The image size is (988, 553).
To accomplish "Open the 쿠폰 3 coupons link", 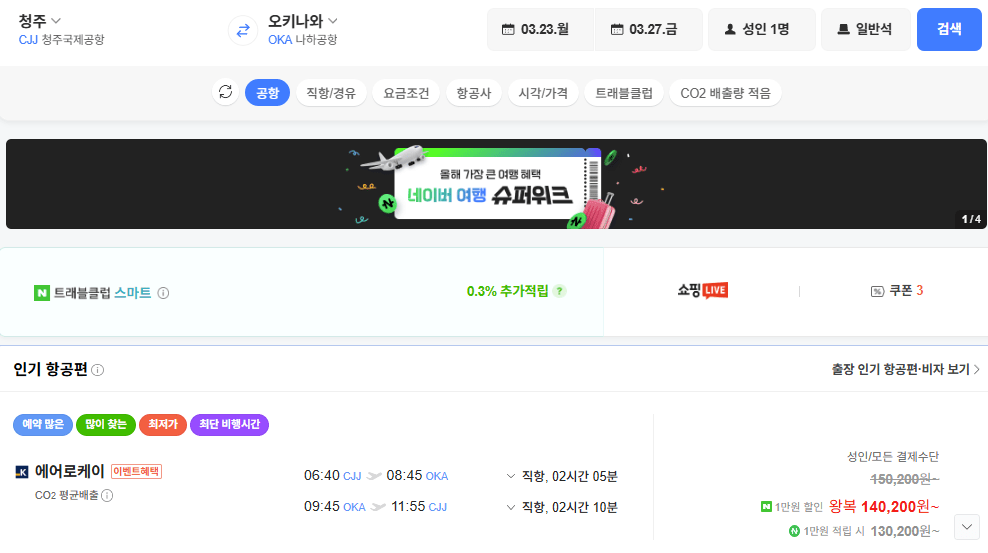I will point(897,291).
